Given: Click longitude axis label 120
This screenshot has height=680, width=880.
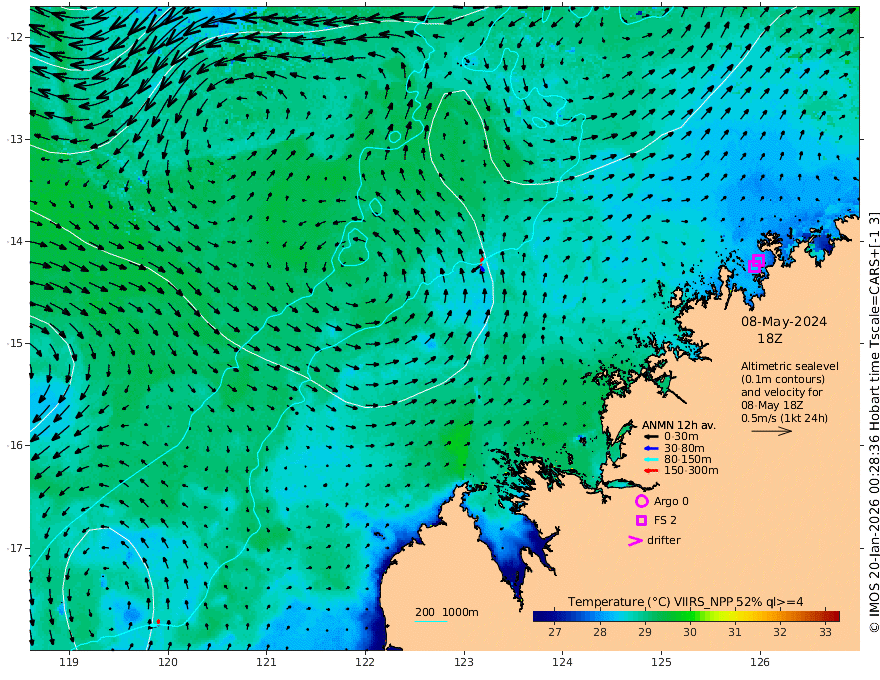Looking at the screenshot, I should tap(168, 663).
